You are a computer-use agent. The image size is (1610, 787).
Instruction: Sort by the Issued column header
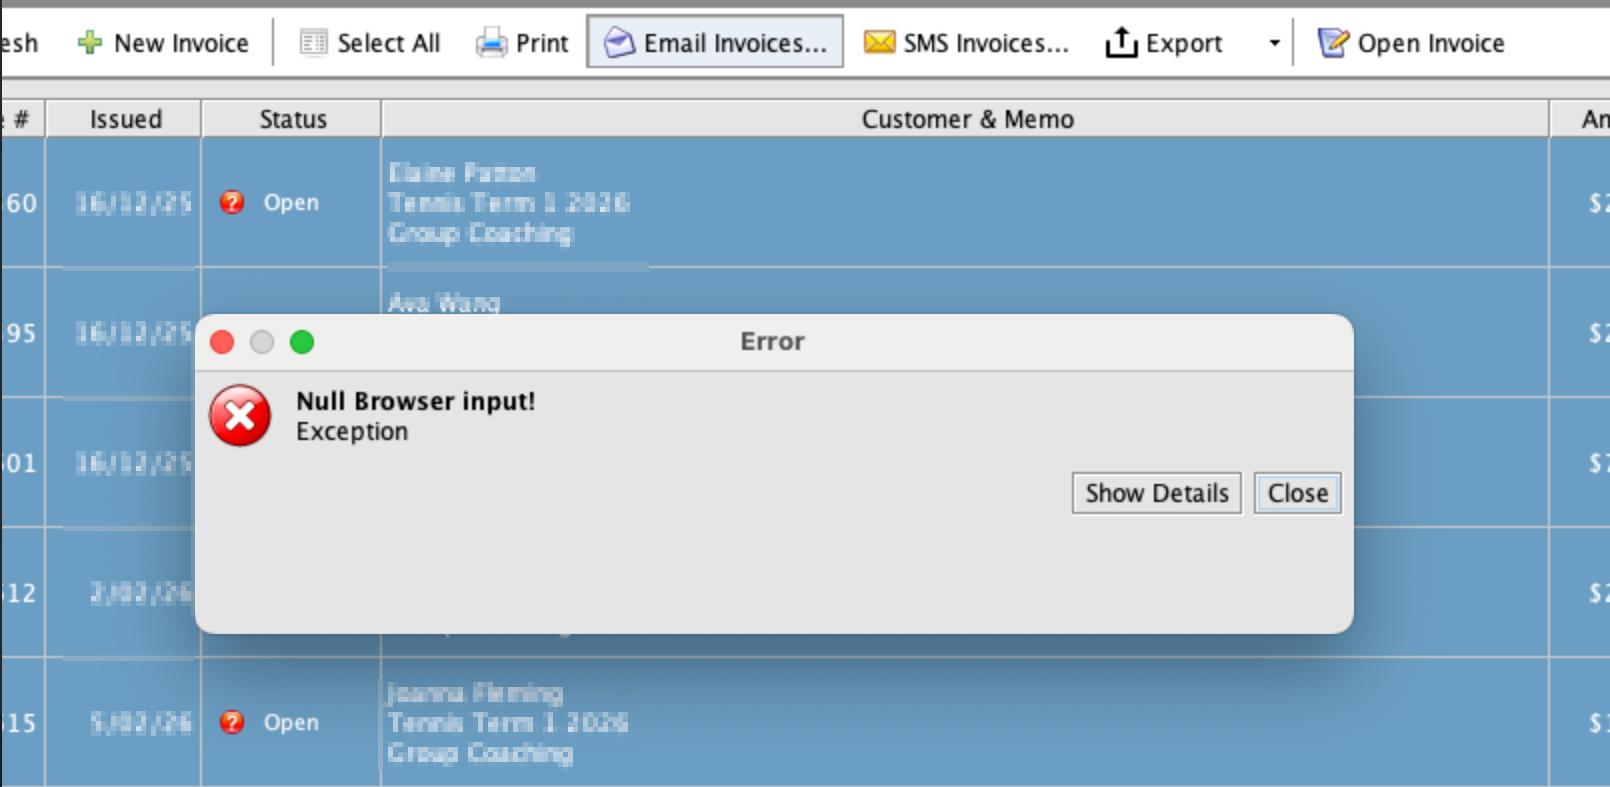click(x=125, y=119)
